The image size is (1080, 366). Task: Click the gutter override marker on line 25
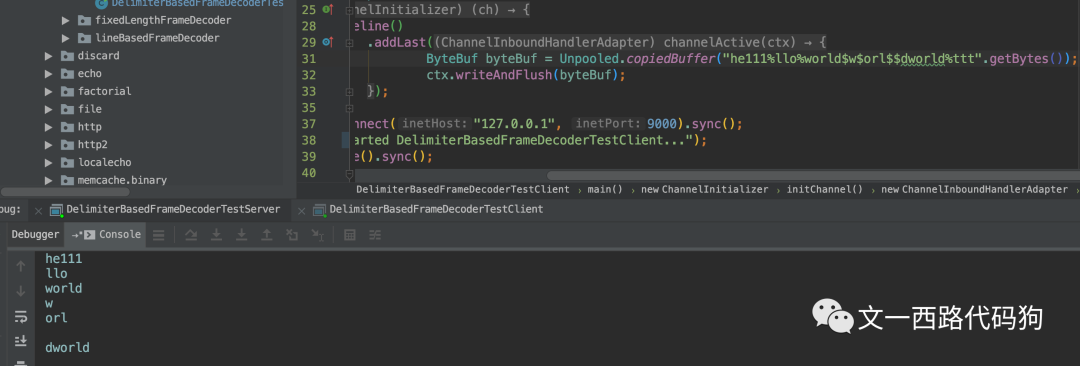(x=327, y=10)
